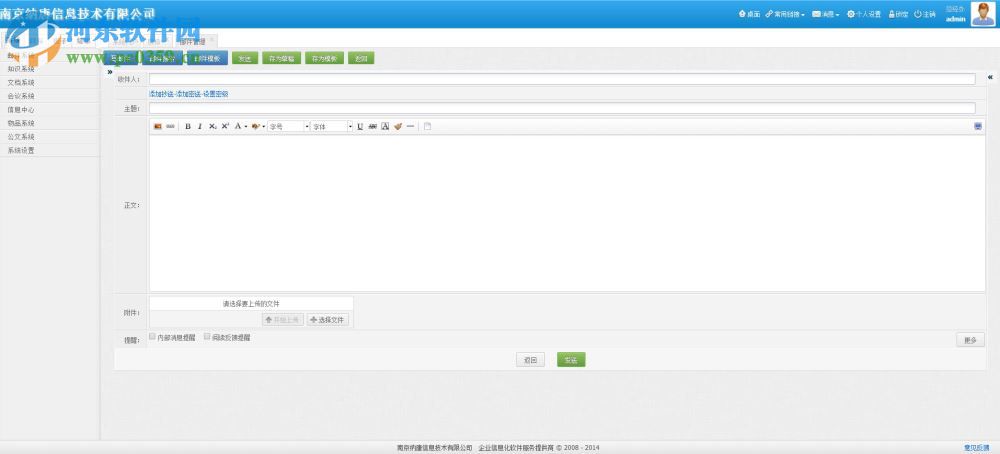Toggle italic formatting in editor

click(x=200, y=127)
